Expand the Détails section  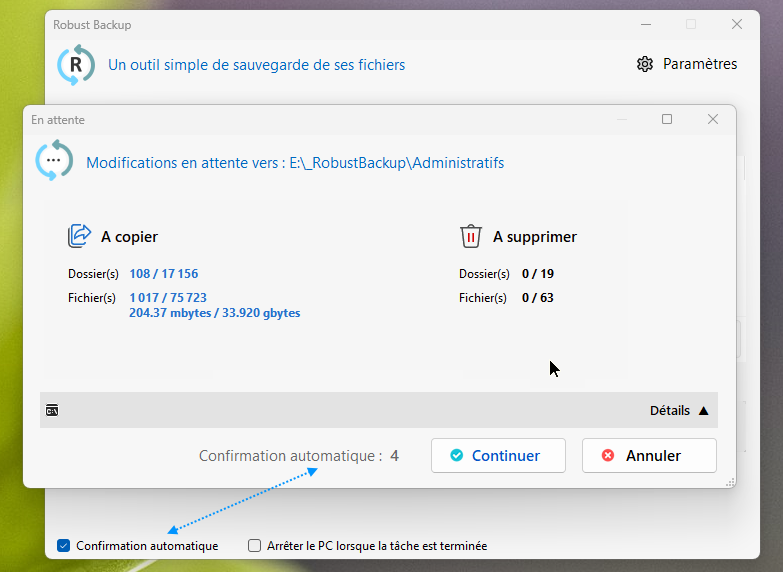click(x=670, y=411)
